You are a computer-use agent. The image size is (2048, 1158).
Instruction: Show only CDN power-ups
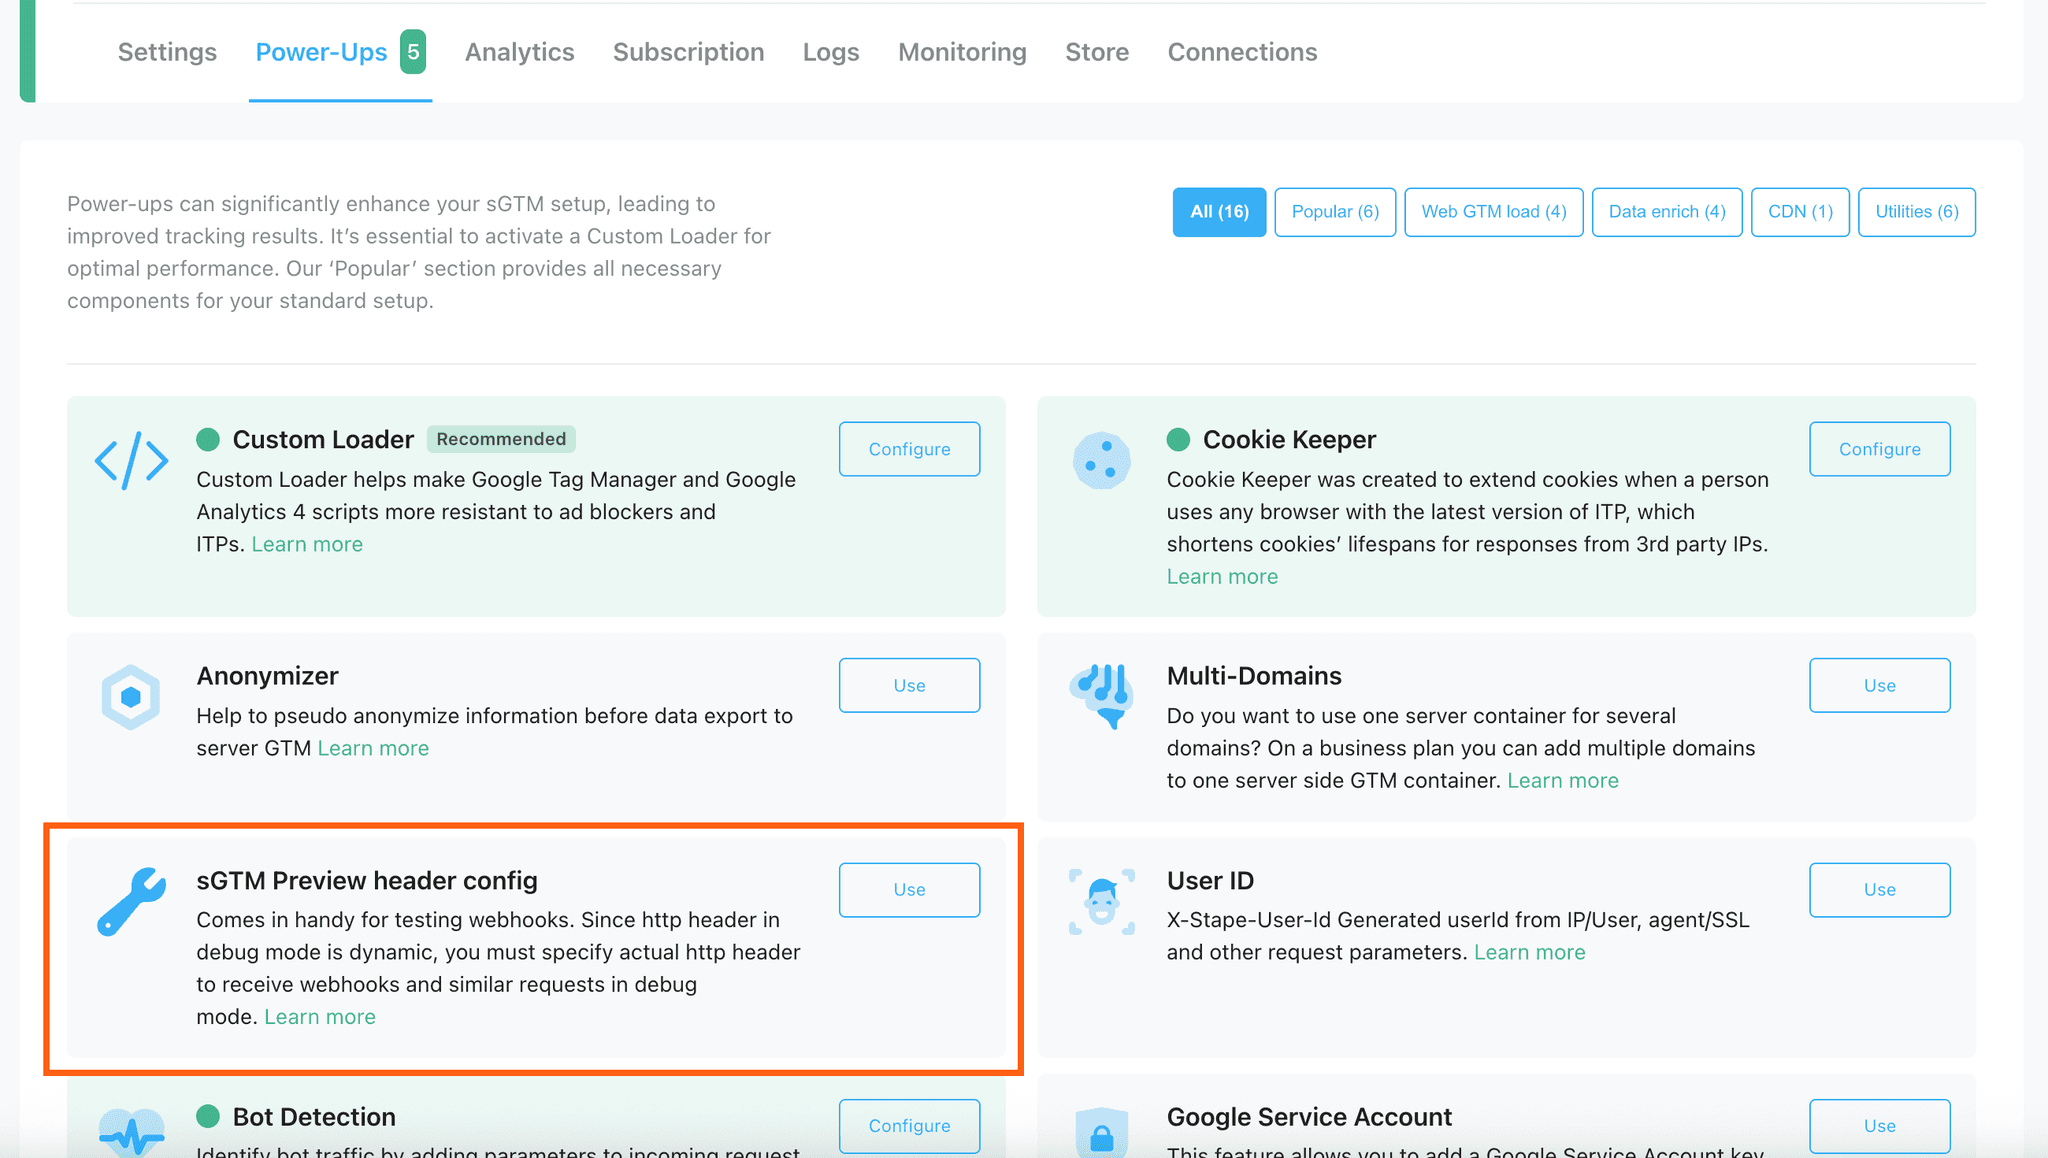tap(1799, 211)
